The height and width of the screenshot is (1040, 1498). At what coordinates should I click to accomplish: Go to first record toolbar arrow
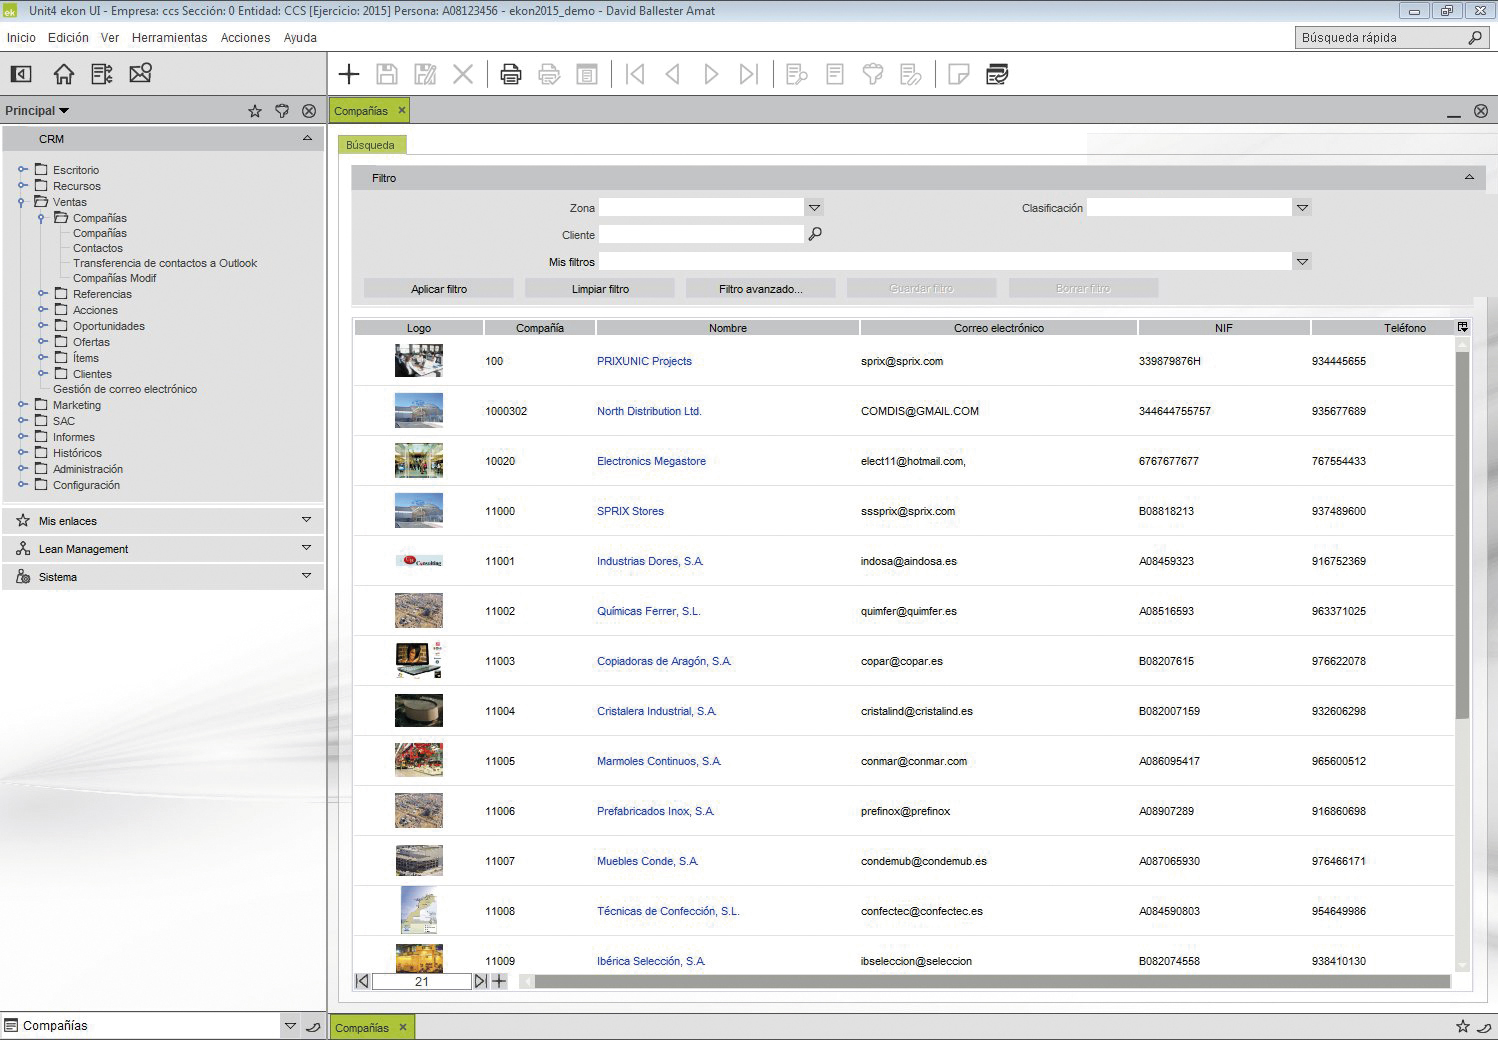pos(635,74)
